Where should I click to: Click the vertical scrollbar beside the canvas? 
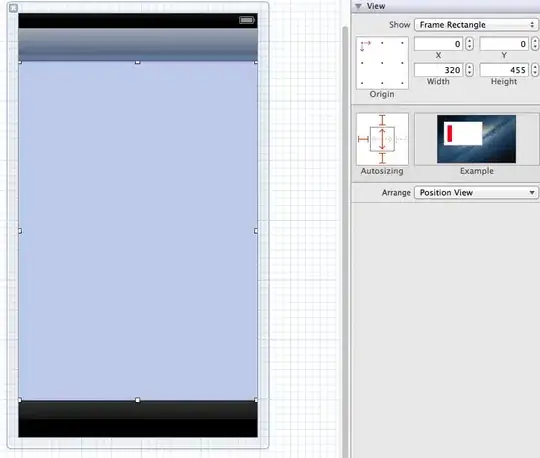tap(345, 241)
